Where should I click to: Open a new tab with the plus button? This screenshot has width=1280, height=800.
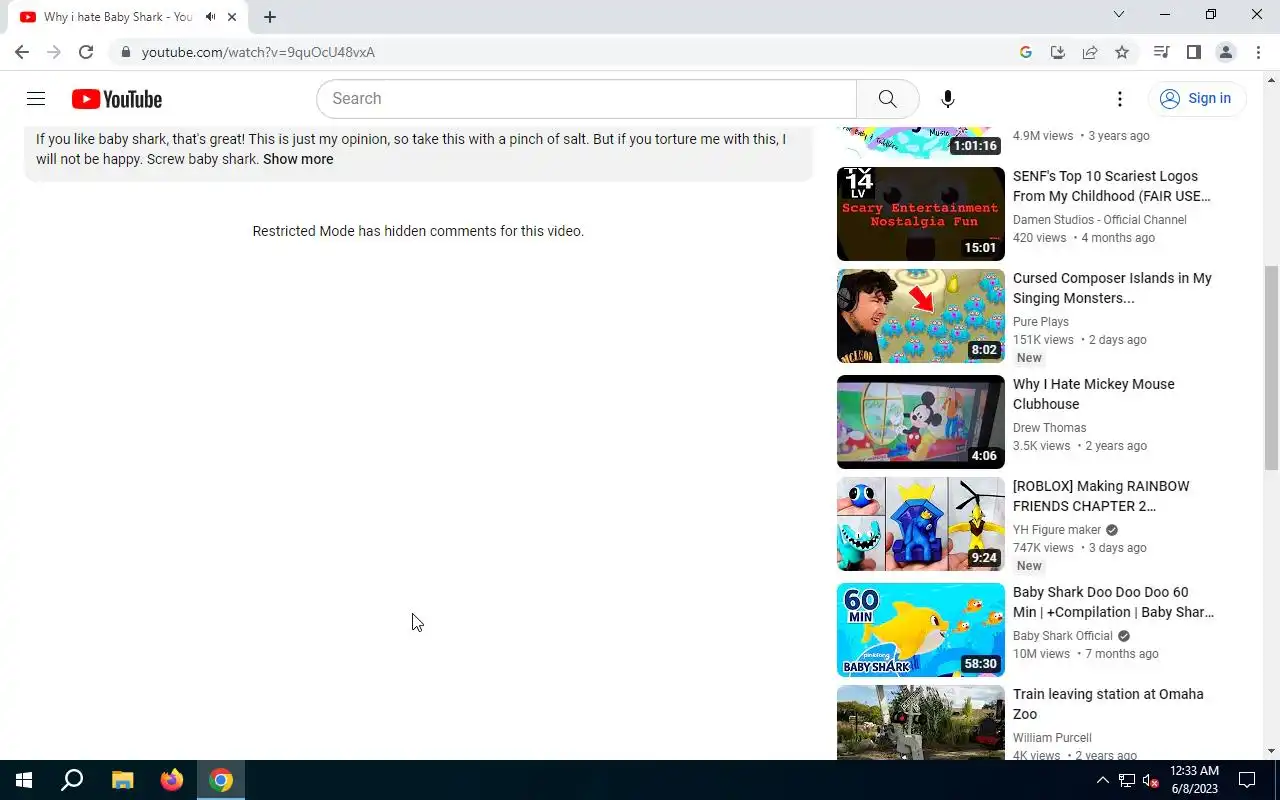[x=270, y=17]
